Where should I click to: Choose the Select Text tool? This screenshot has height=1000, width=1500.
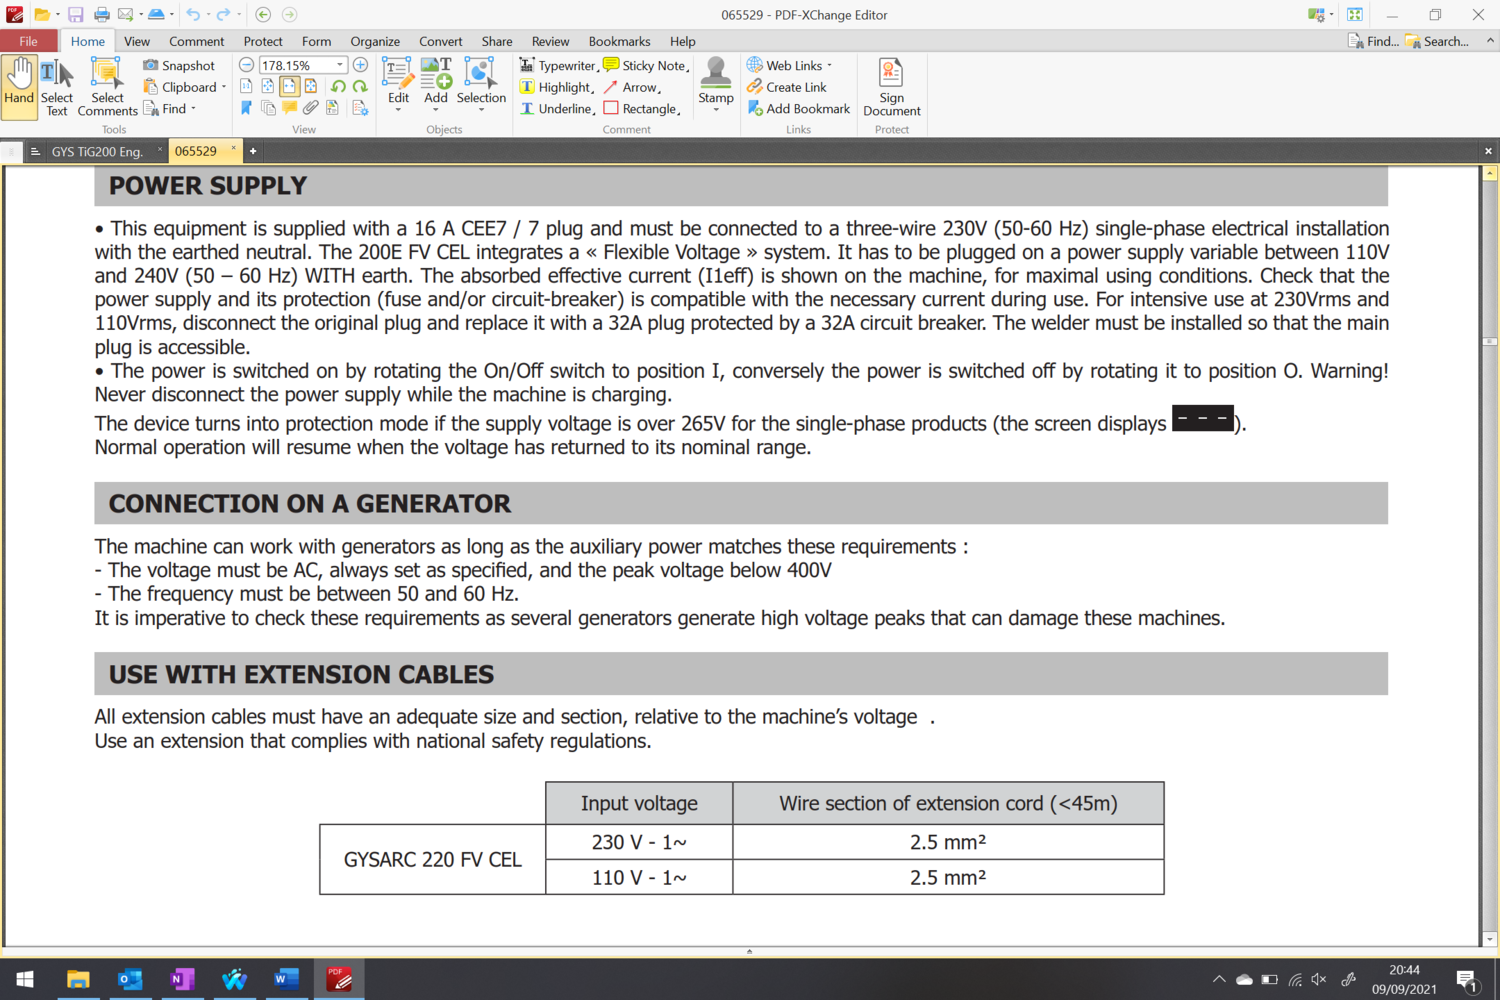57,87
